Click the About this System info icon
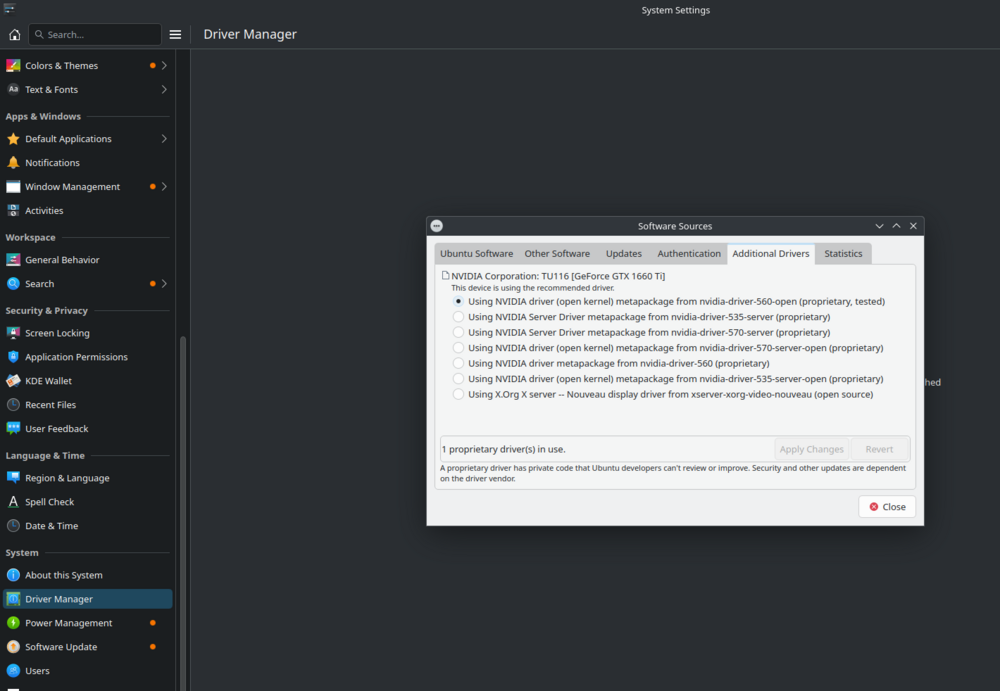The width and height of the screenshot is (1000, 691). click(x=13, y=575)
